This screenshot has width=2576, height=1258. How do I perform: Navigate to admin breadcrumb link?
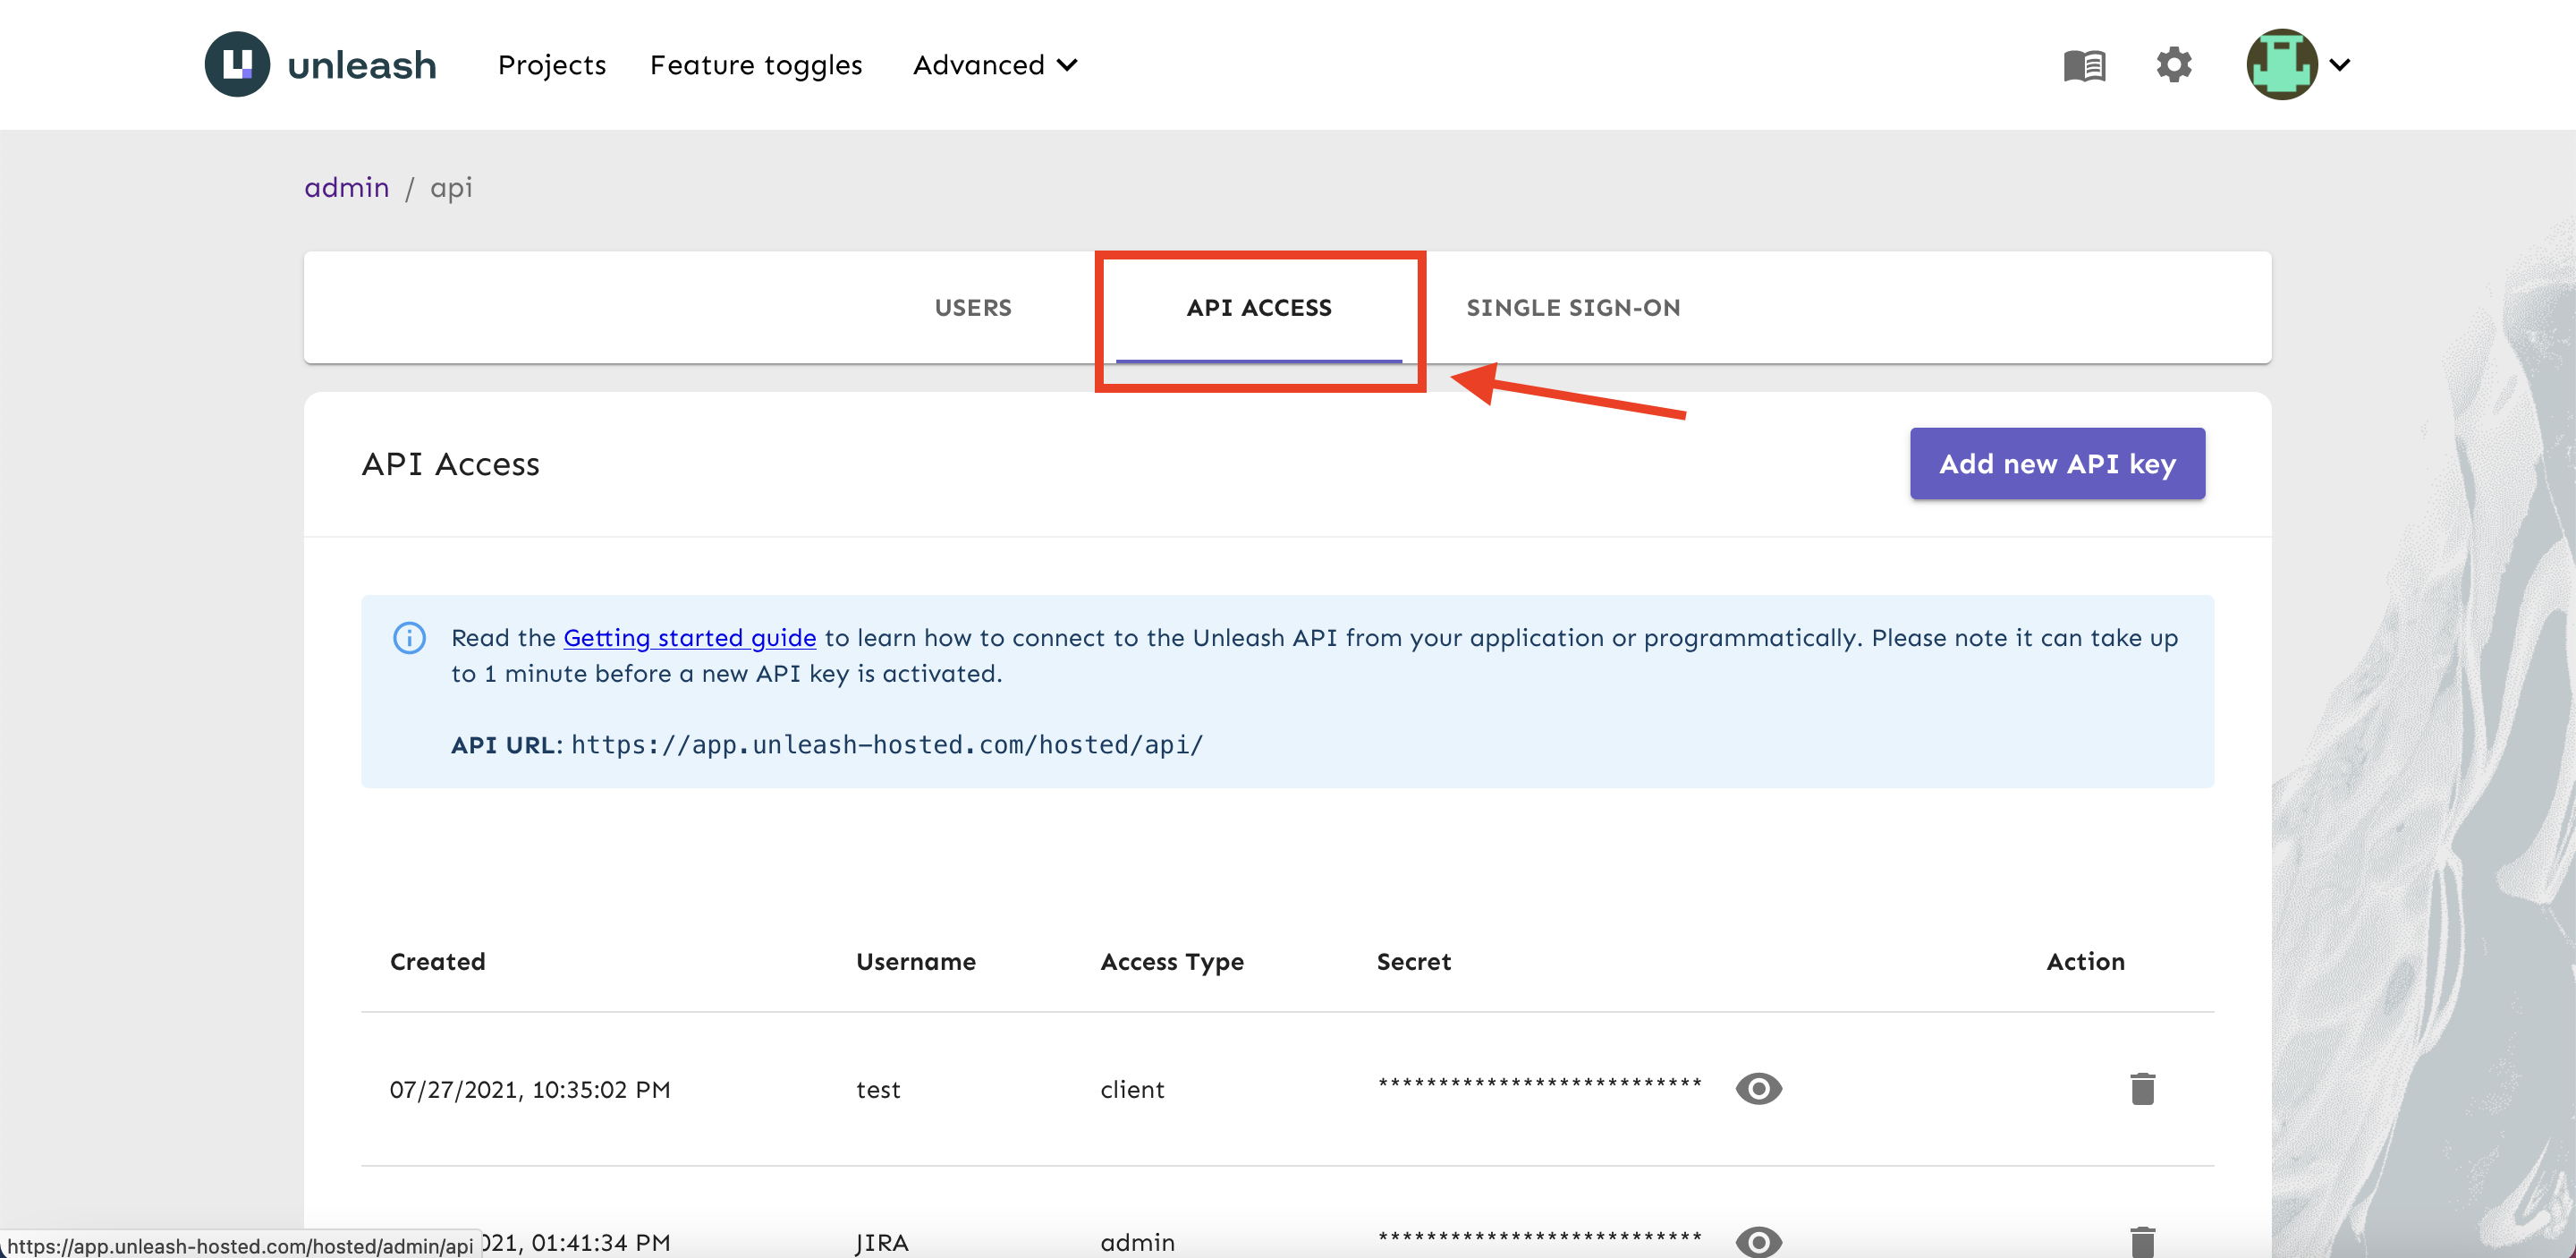[346, 188]
